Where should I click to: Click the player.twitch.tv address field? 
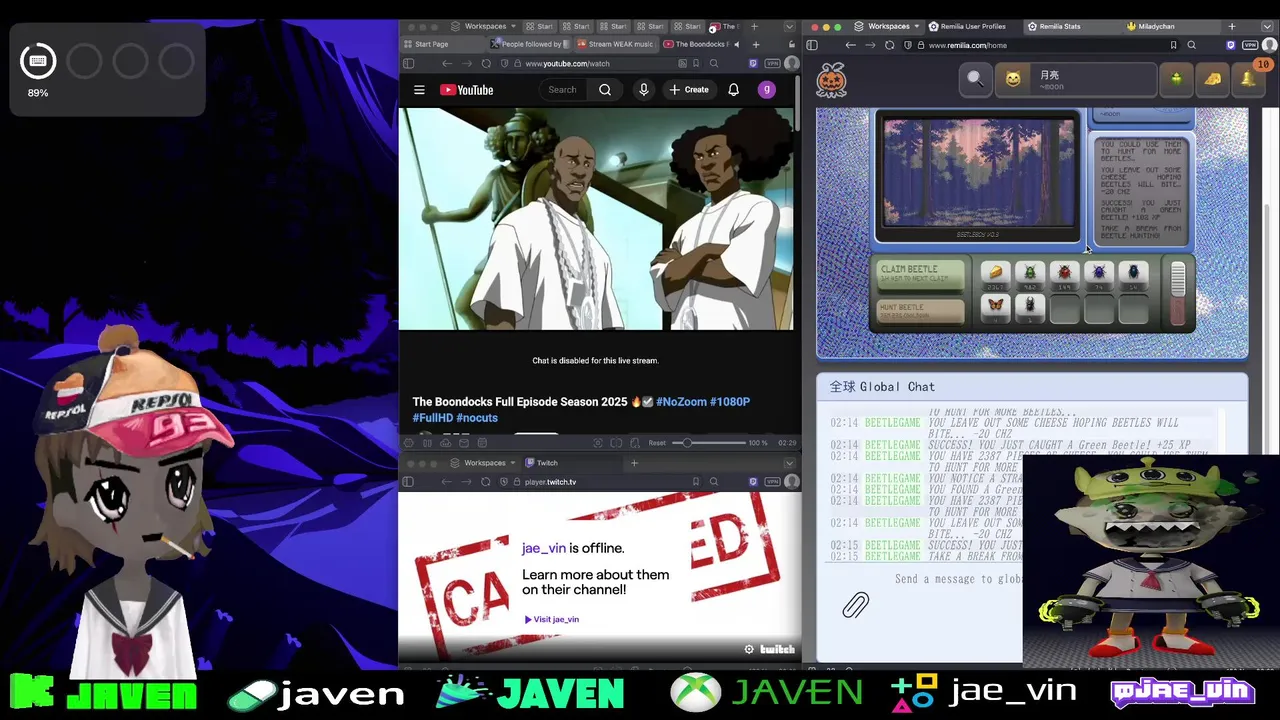[x=600, y=482]
